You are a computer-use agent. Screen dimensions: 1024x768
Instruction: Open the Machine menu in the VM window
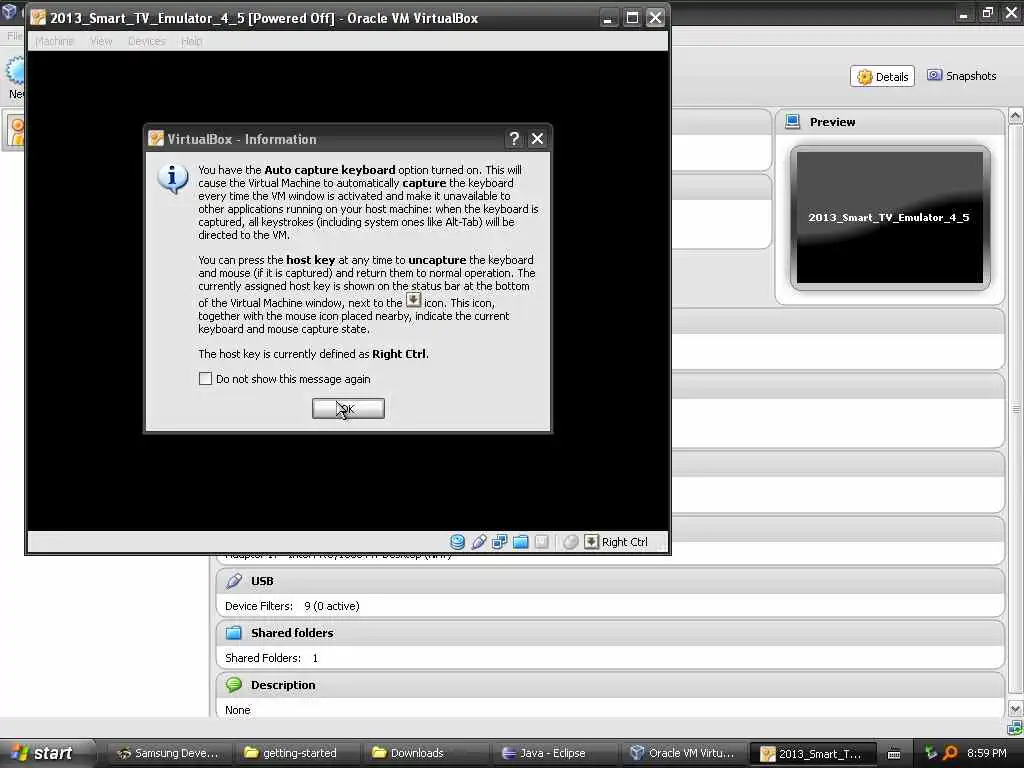[x=54, y=41]
